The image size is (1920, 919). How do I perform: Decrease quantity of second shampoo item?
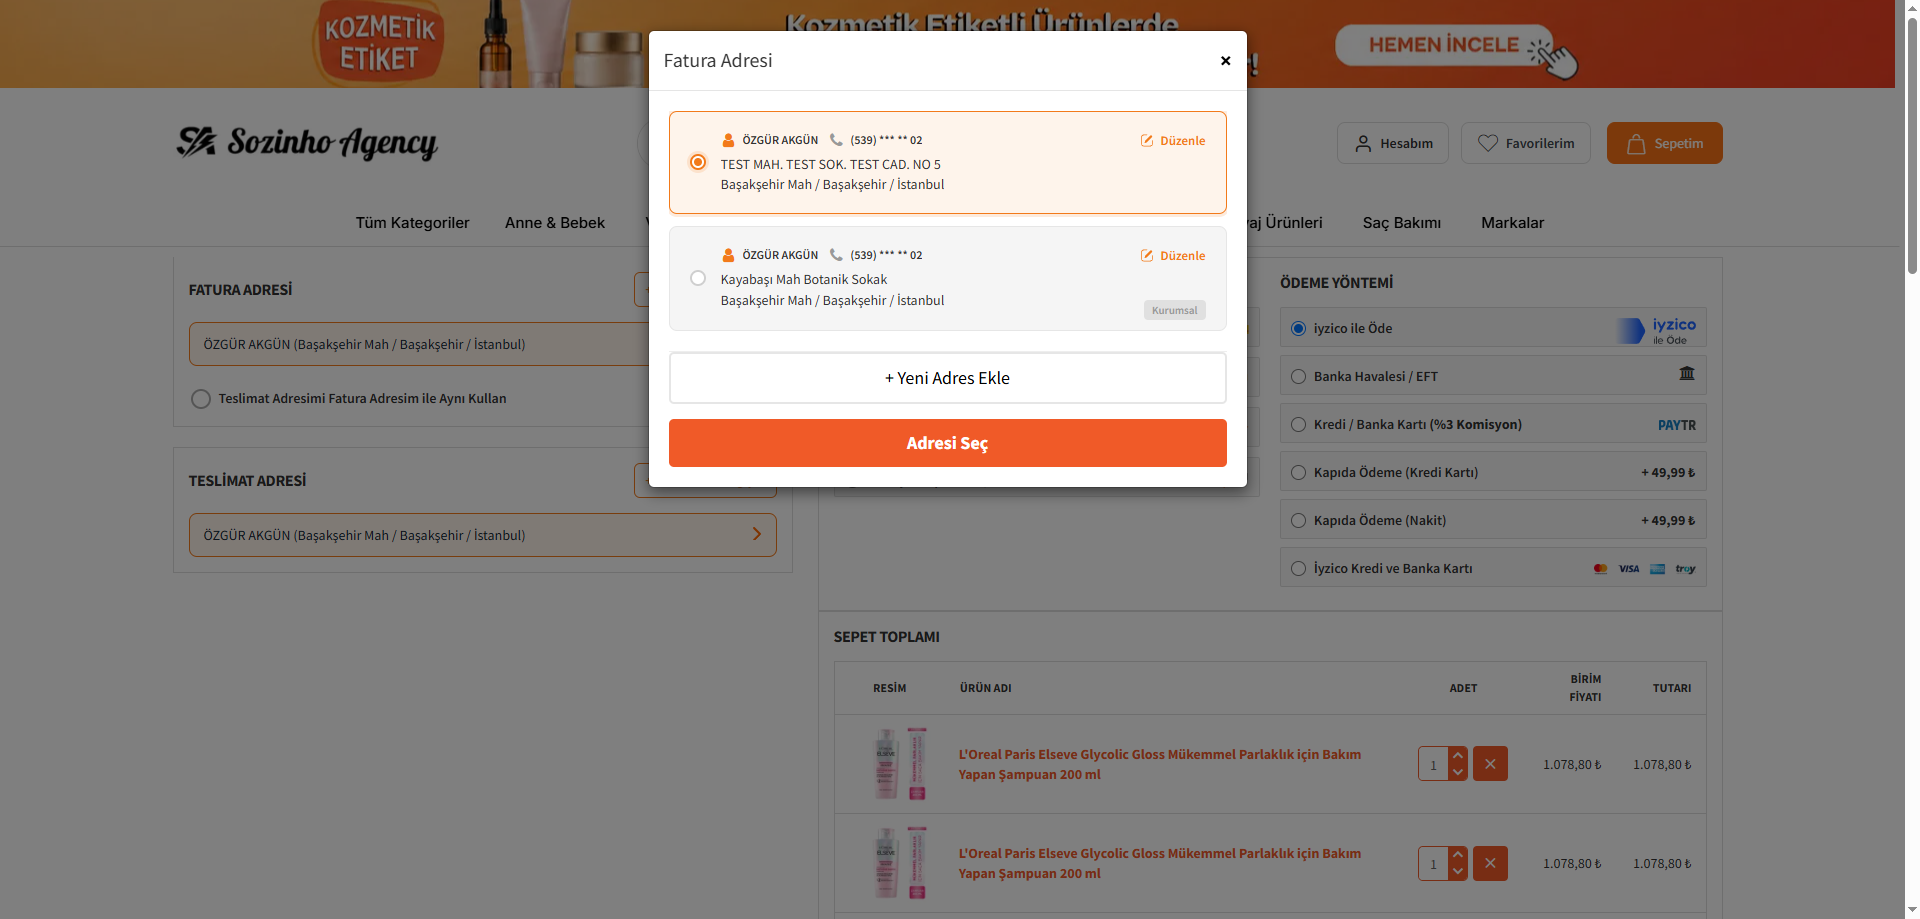pos(1458,872)
